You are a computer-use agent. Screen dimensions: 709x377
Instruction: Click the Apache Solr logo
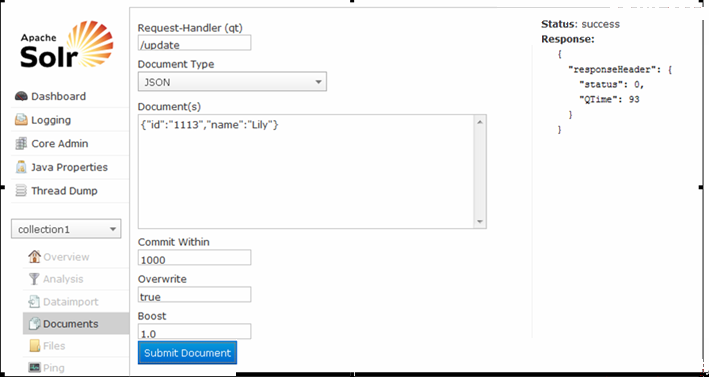66,44
